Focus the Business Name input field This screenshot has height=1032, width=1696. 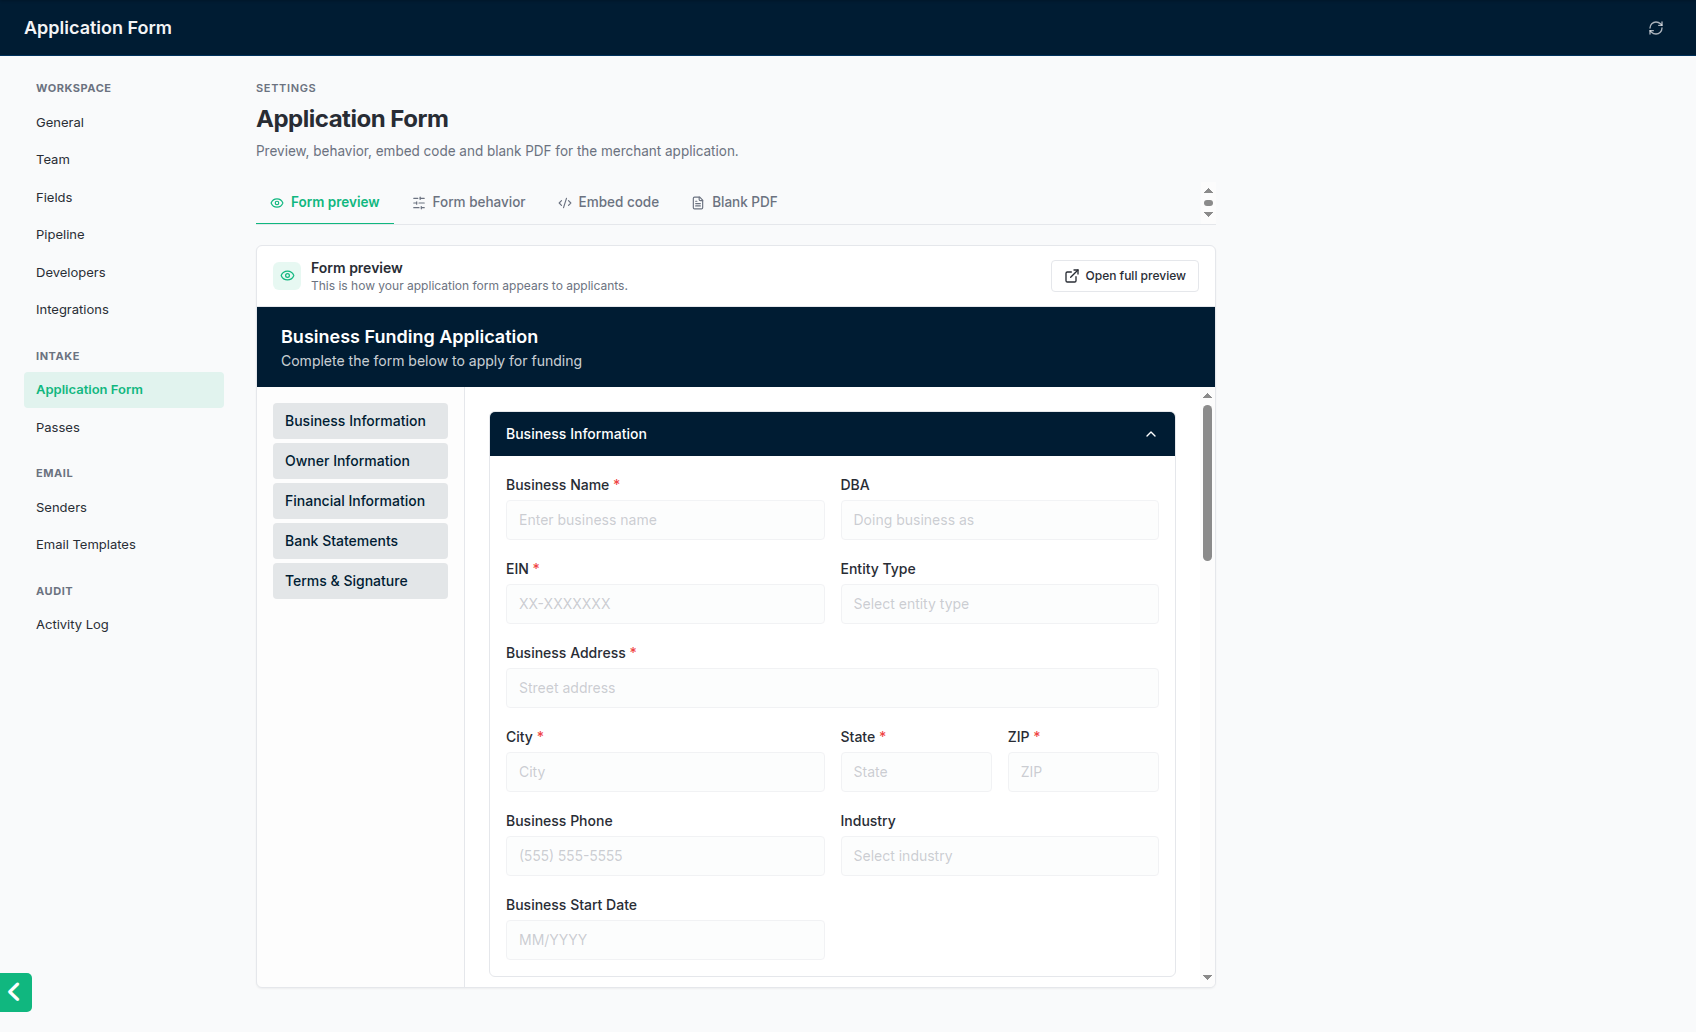click(665, 520)
